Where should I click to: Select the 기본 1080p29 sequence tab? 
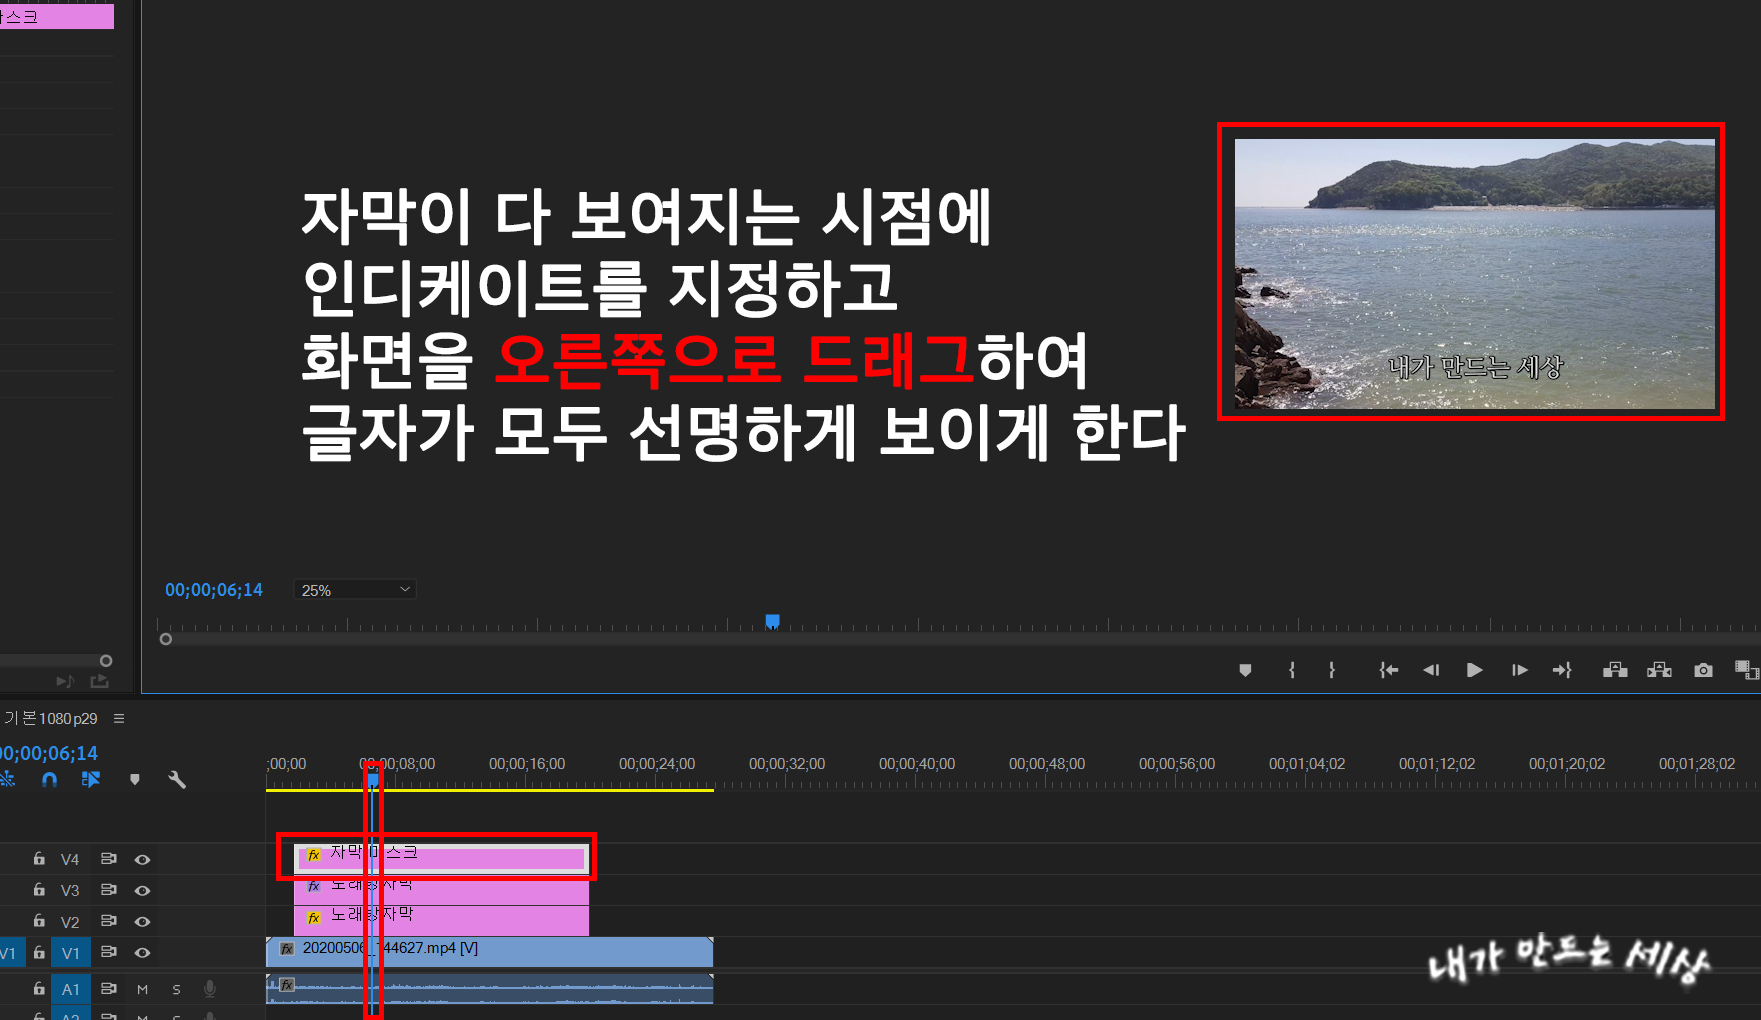point(51,718)
